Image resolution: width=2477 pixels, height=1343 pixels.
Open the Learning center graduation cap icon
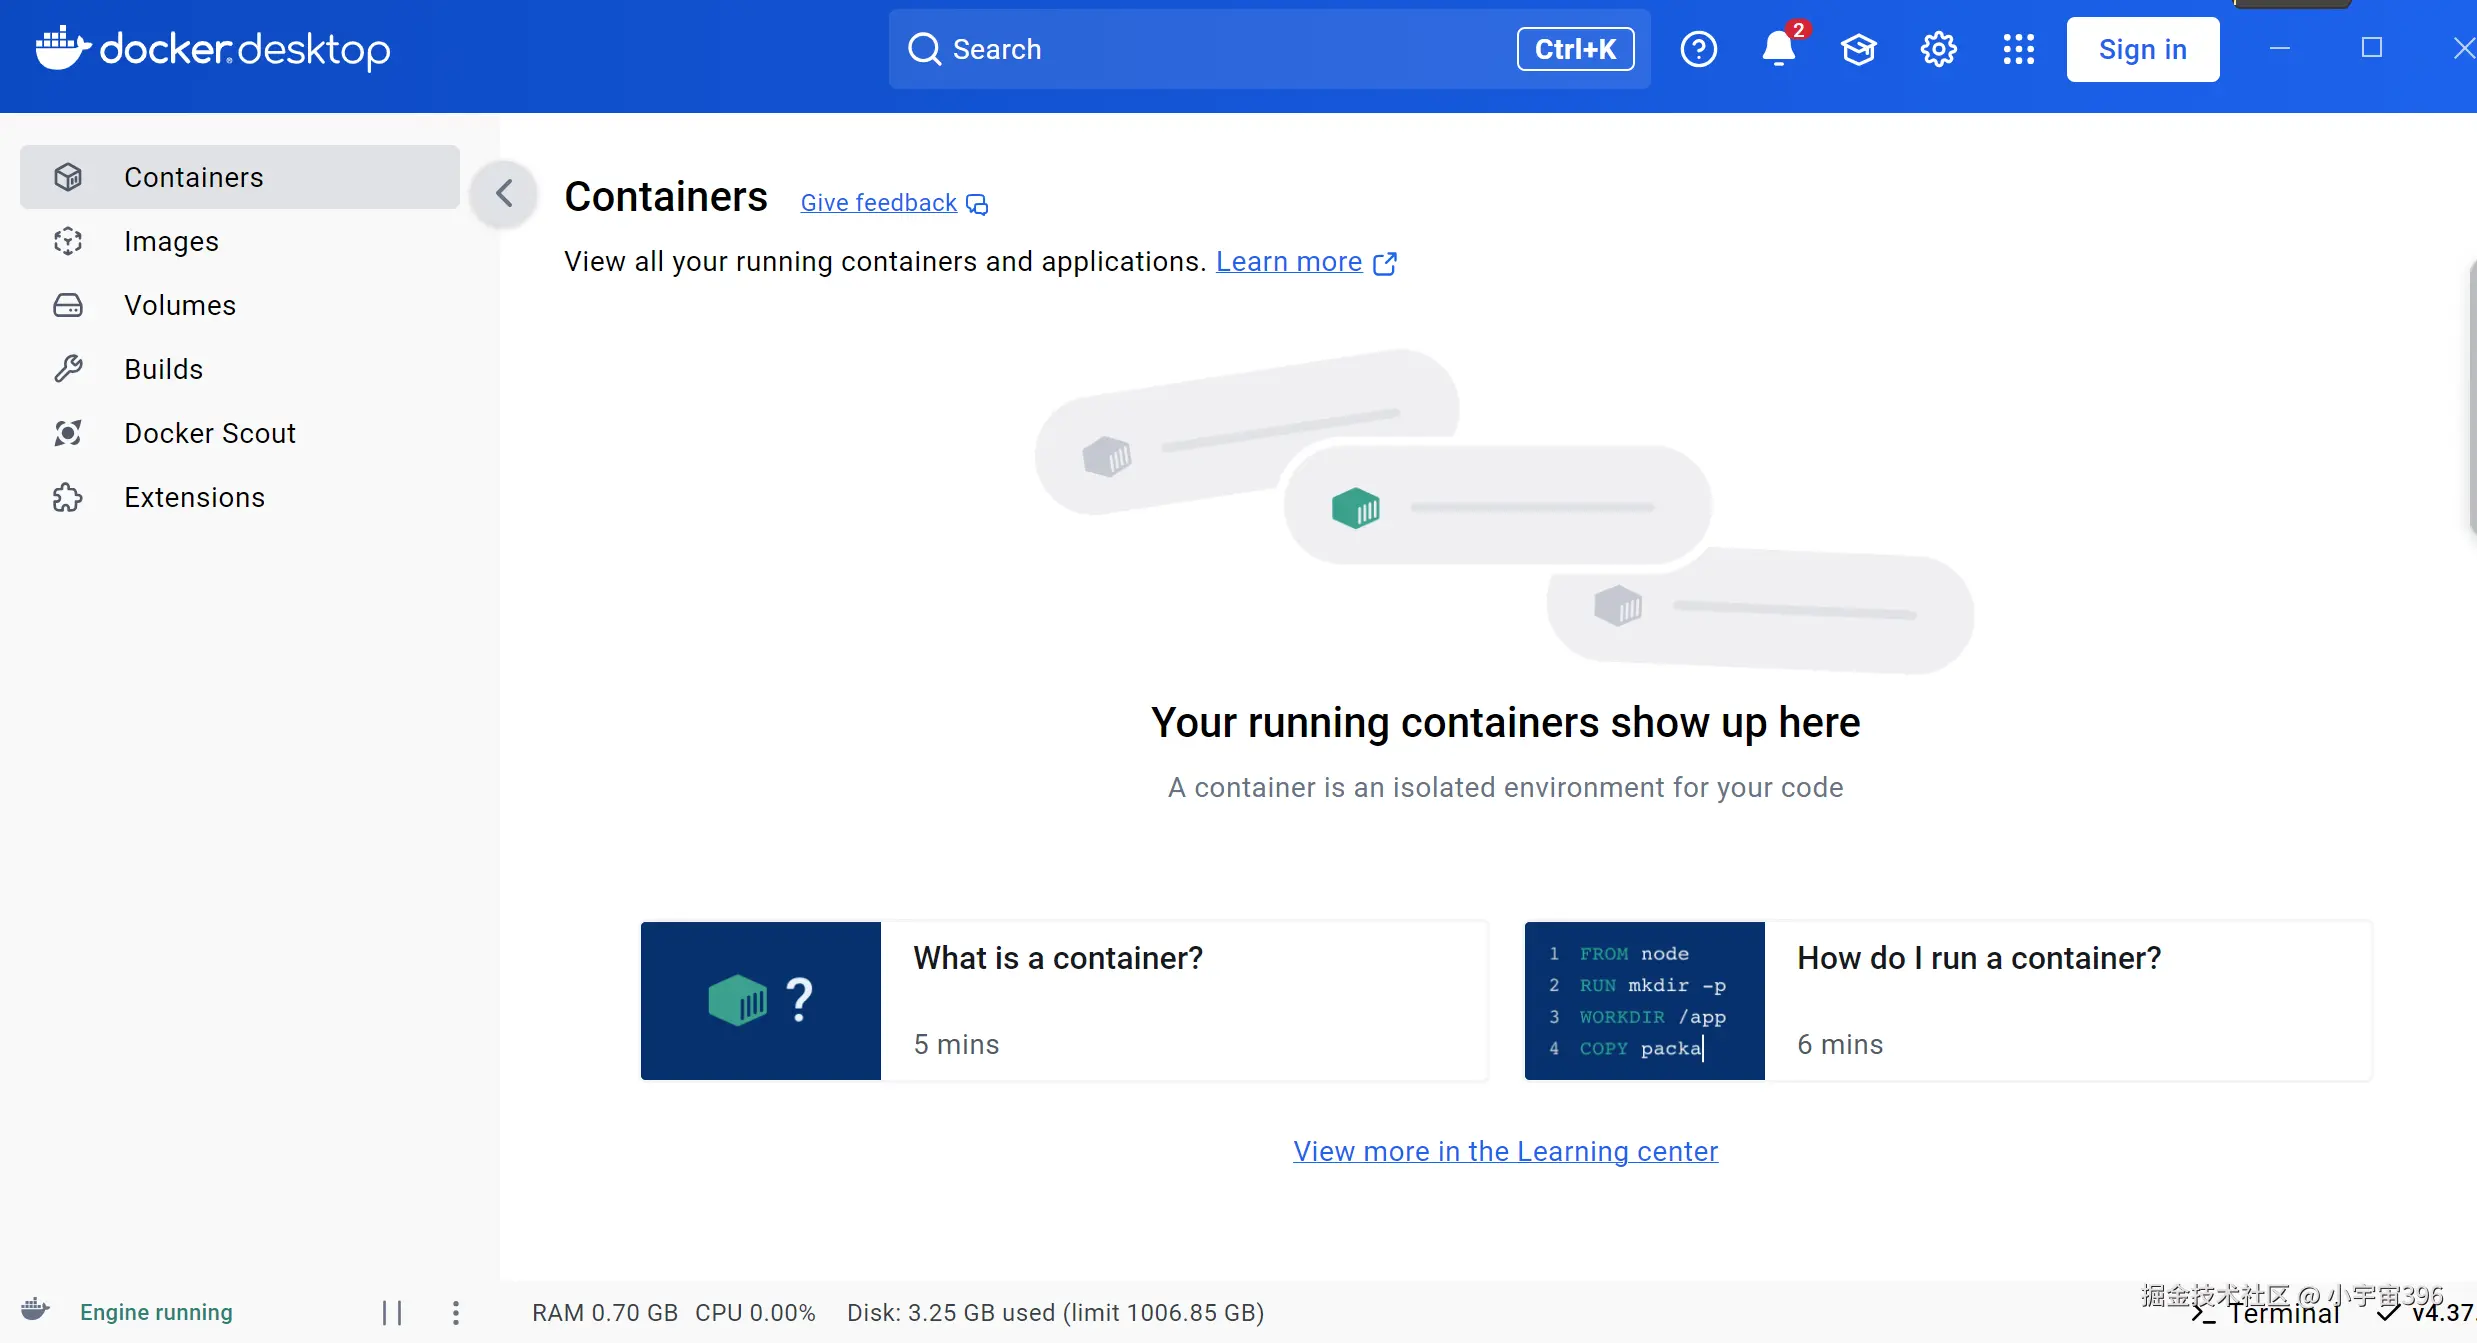coord(1858,49)
